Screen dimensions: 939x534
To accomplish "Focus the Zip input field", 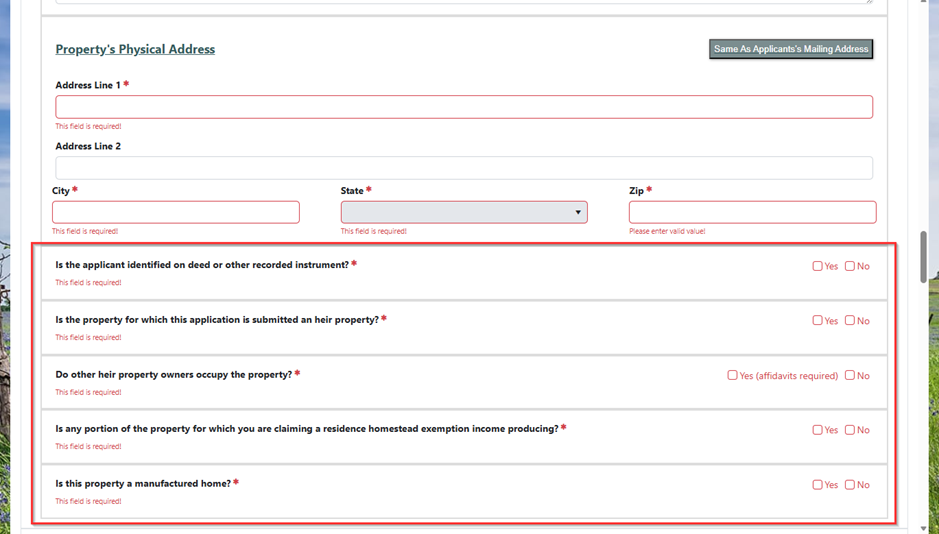I will click(752, 212).
